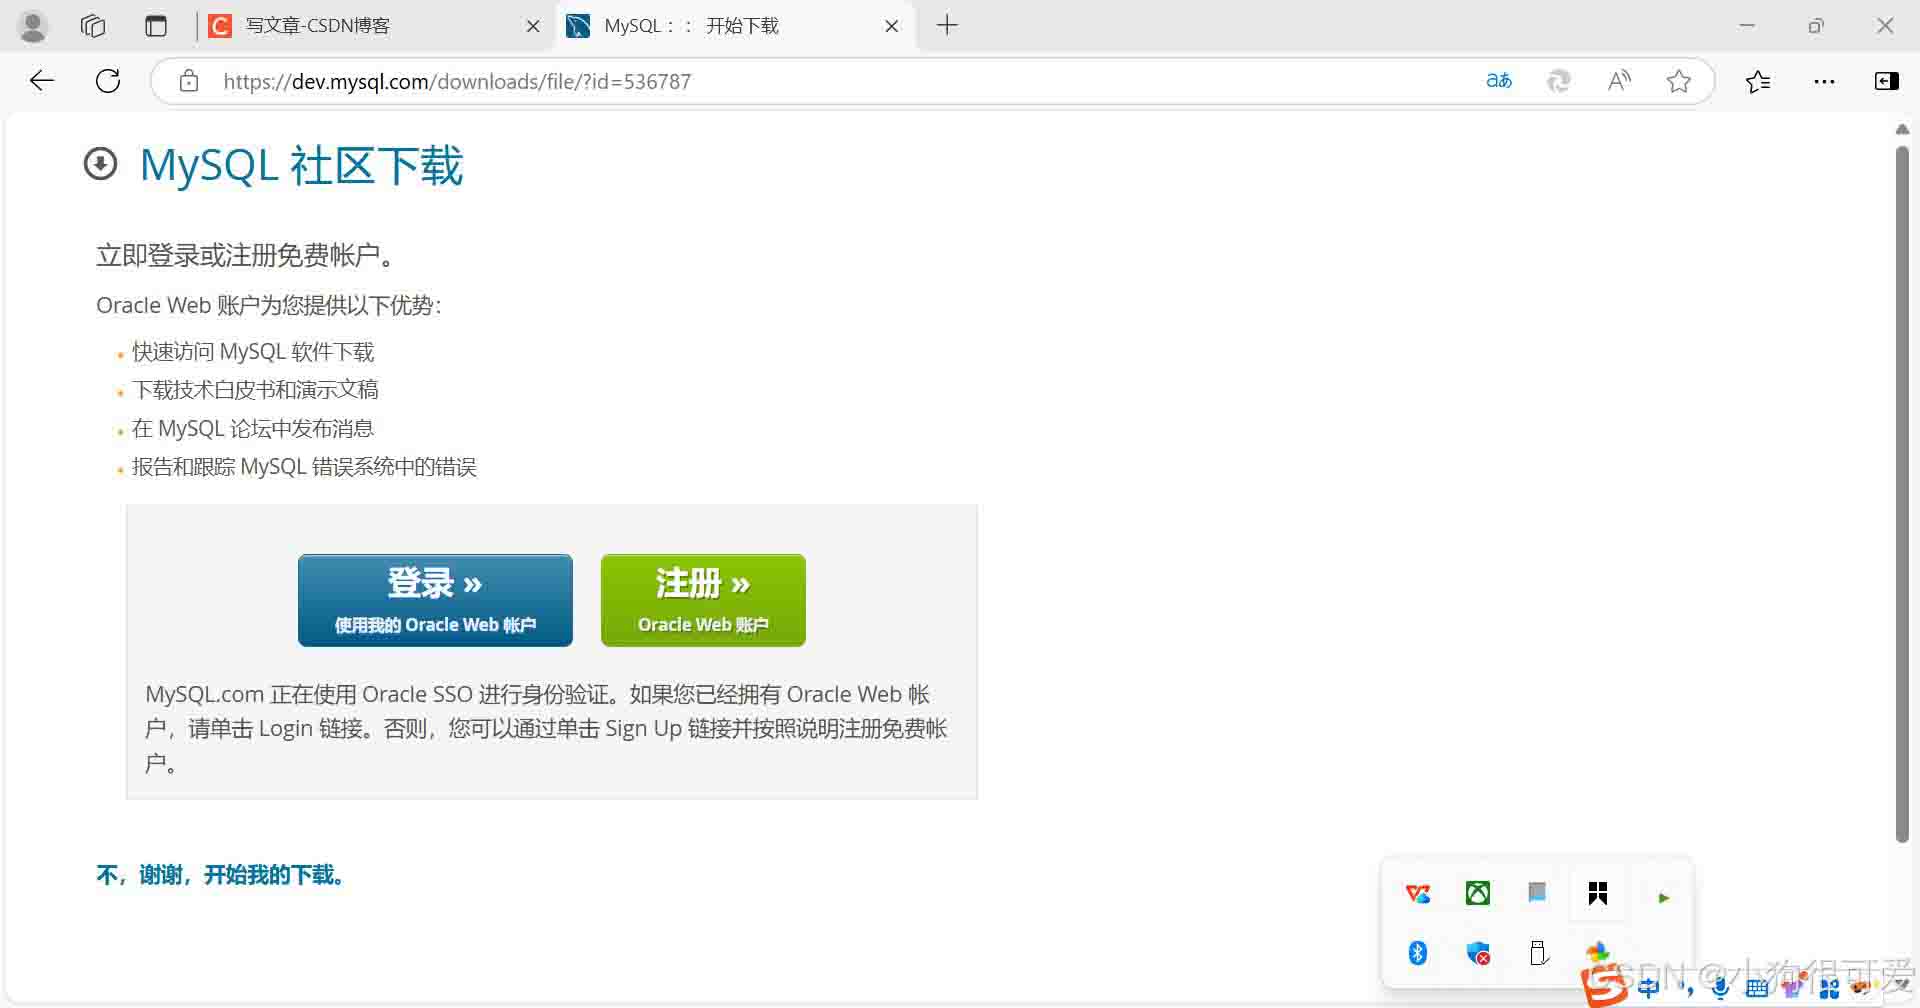Image resolution: width=1920 pixels, height=1008 pixels.
Task: Open the translate page icon
Action: (x=1499, y=81)
